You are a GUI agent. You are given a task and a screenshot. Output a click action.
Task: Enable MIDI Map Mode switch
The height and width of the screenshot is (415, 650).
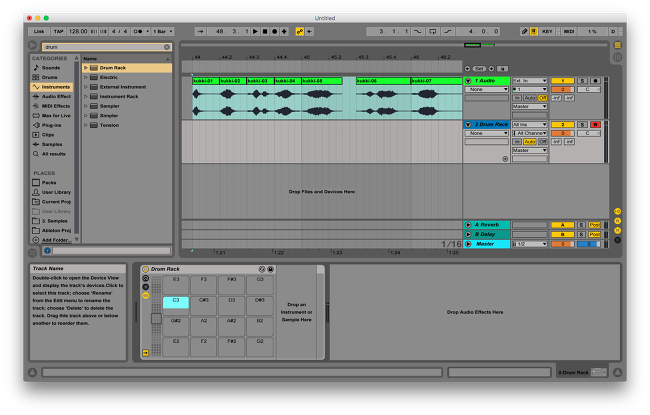(x=569, y=32)
